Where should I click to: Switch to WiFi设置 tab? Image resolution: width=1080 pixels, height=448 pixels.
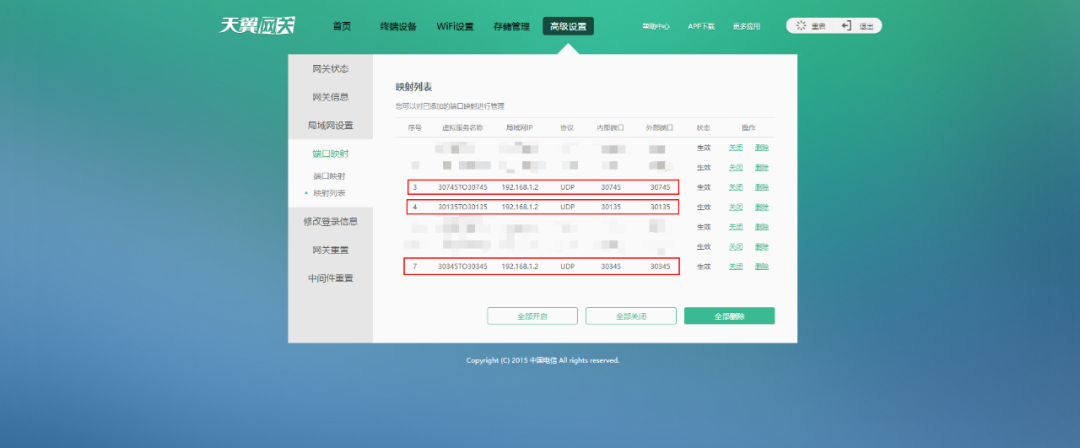tap(455, 27)
